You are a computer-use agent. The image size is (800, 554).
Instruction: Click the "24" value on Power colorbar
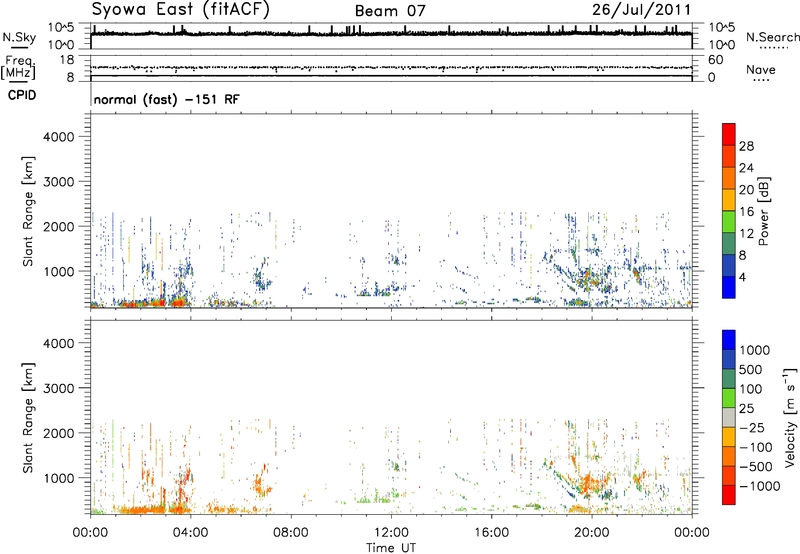746,168
